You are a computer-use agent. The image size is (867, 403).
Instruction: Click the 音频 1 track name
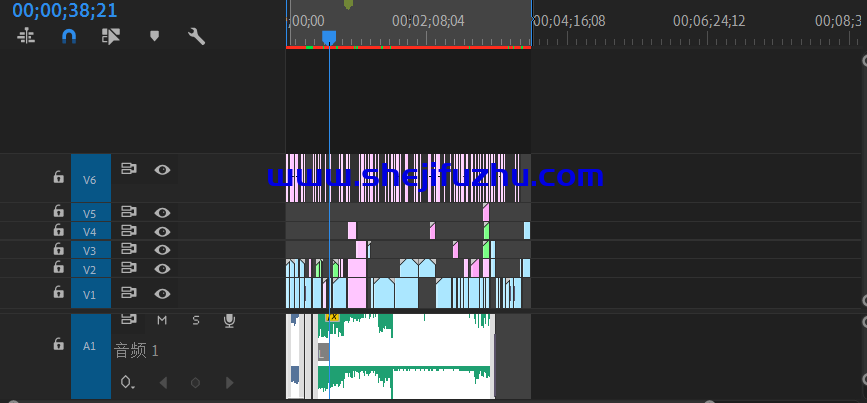click(x=136, y=350)
